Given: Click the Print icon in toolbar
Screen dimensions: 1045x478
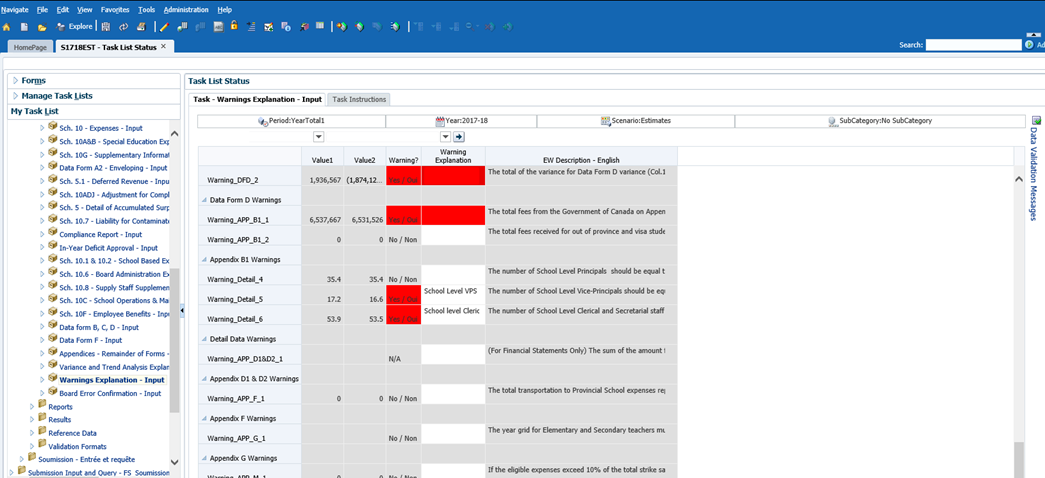Looking at the screenshot, I should 141,27.
